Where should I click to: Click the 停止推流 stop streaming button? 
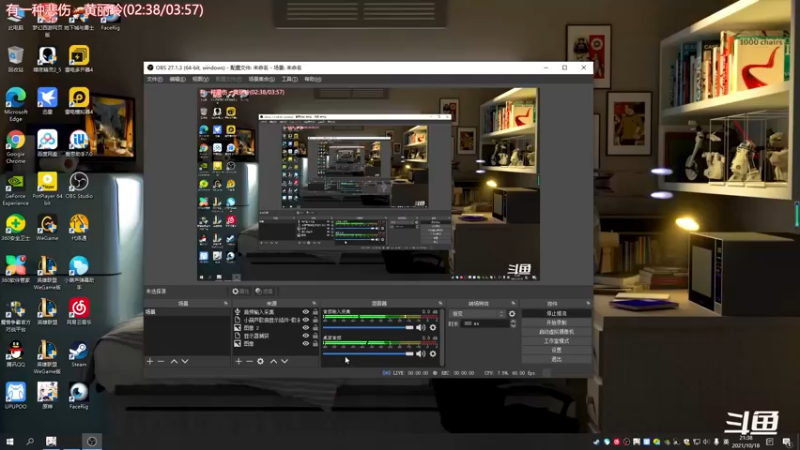(556, 313)
